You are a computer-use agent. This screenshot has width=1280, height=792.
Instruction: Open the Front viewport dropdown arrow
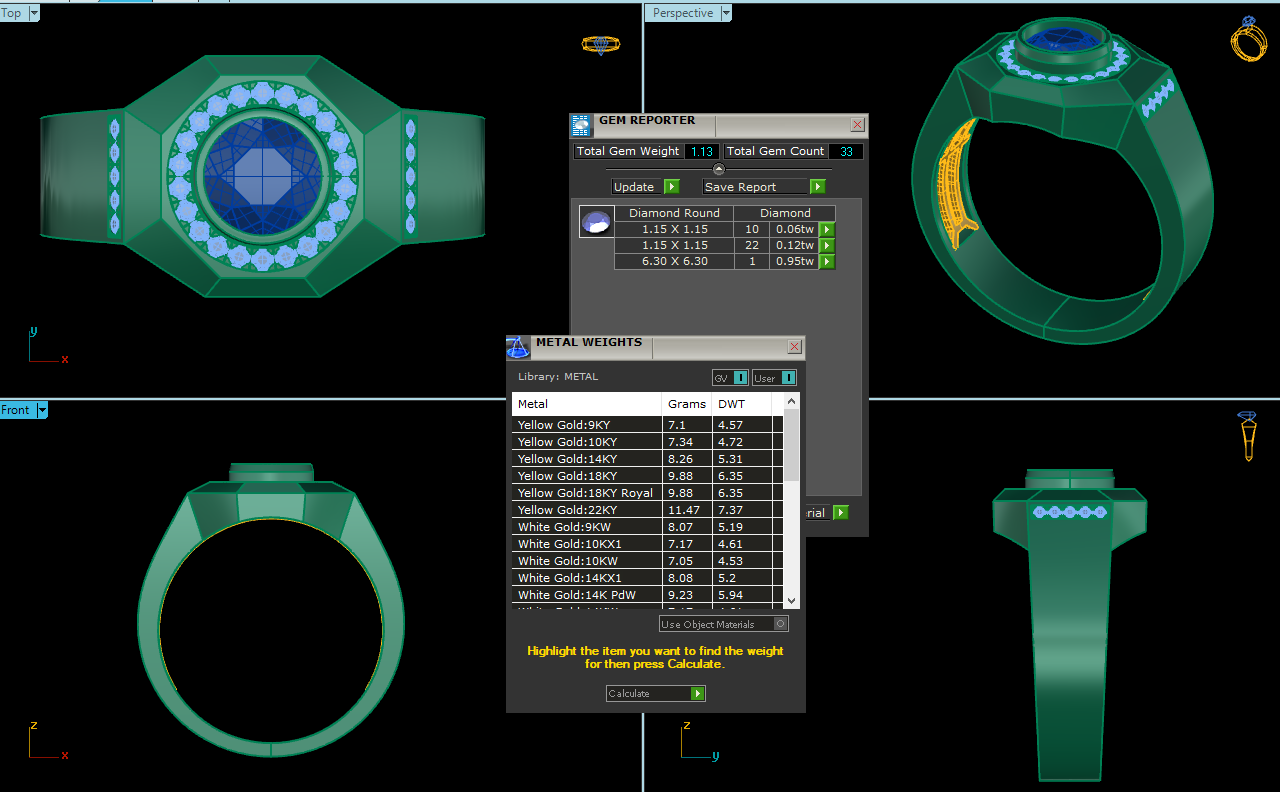coord(42,410)
